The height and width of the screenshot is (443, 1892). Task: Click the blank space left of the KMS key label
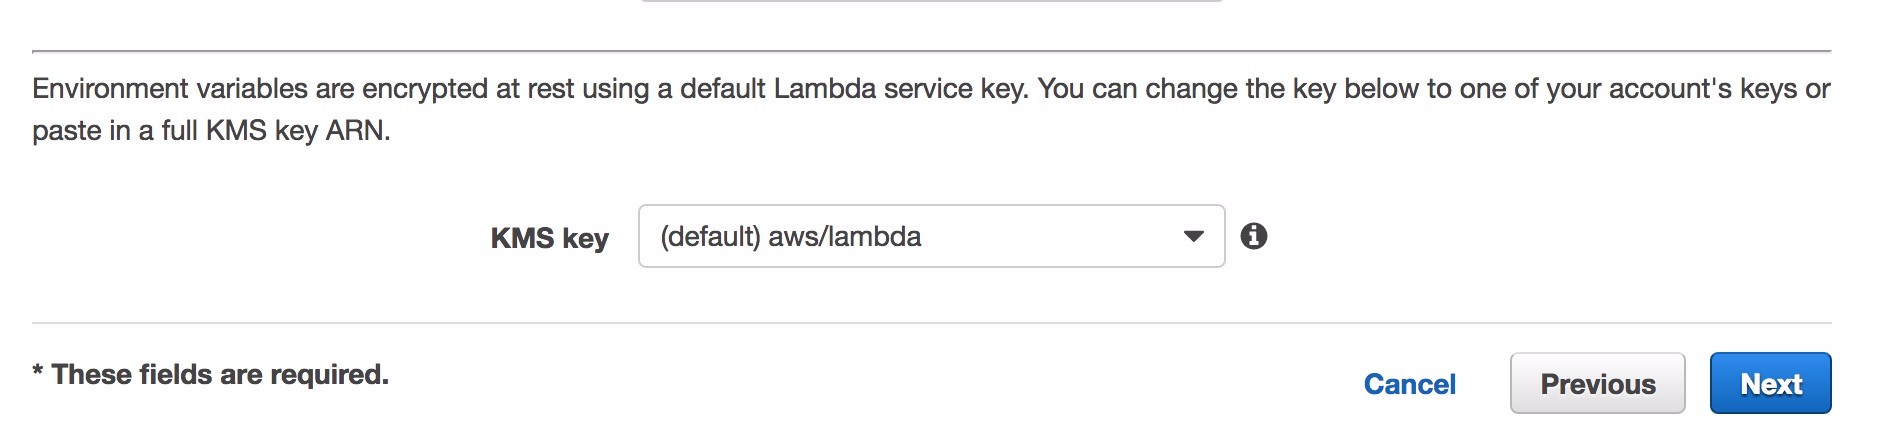point(250,238)
